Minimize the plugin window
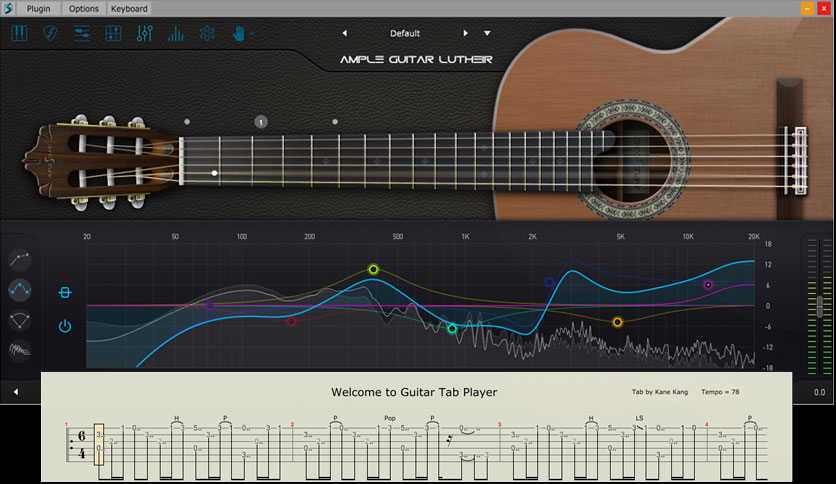836x484 pixels. pos(807,8)
